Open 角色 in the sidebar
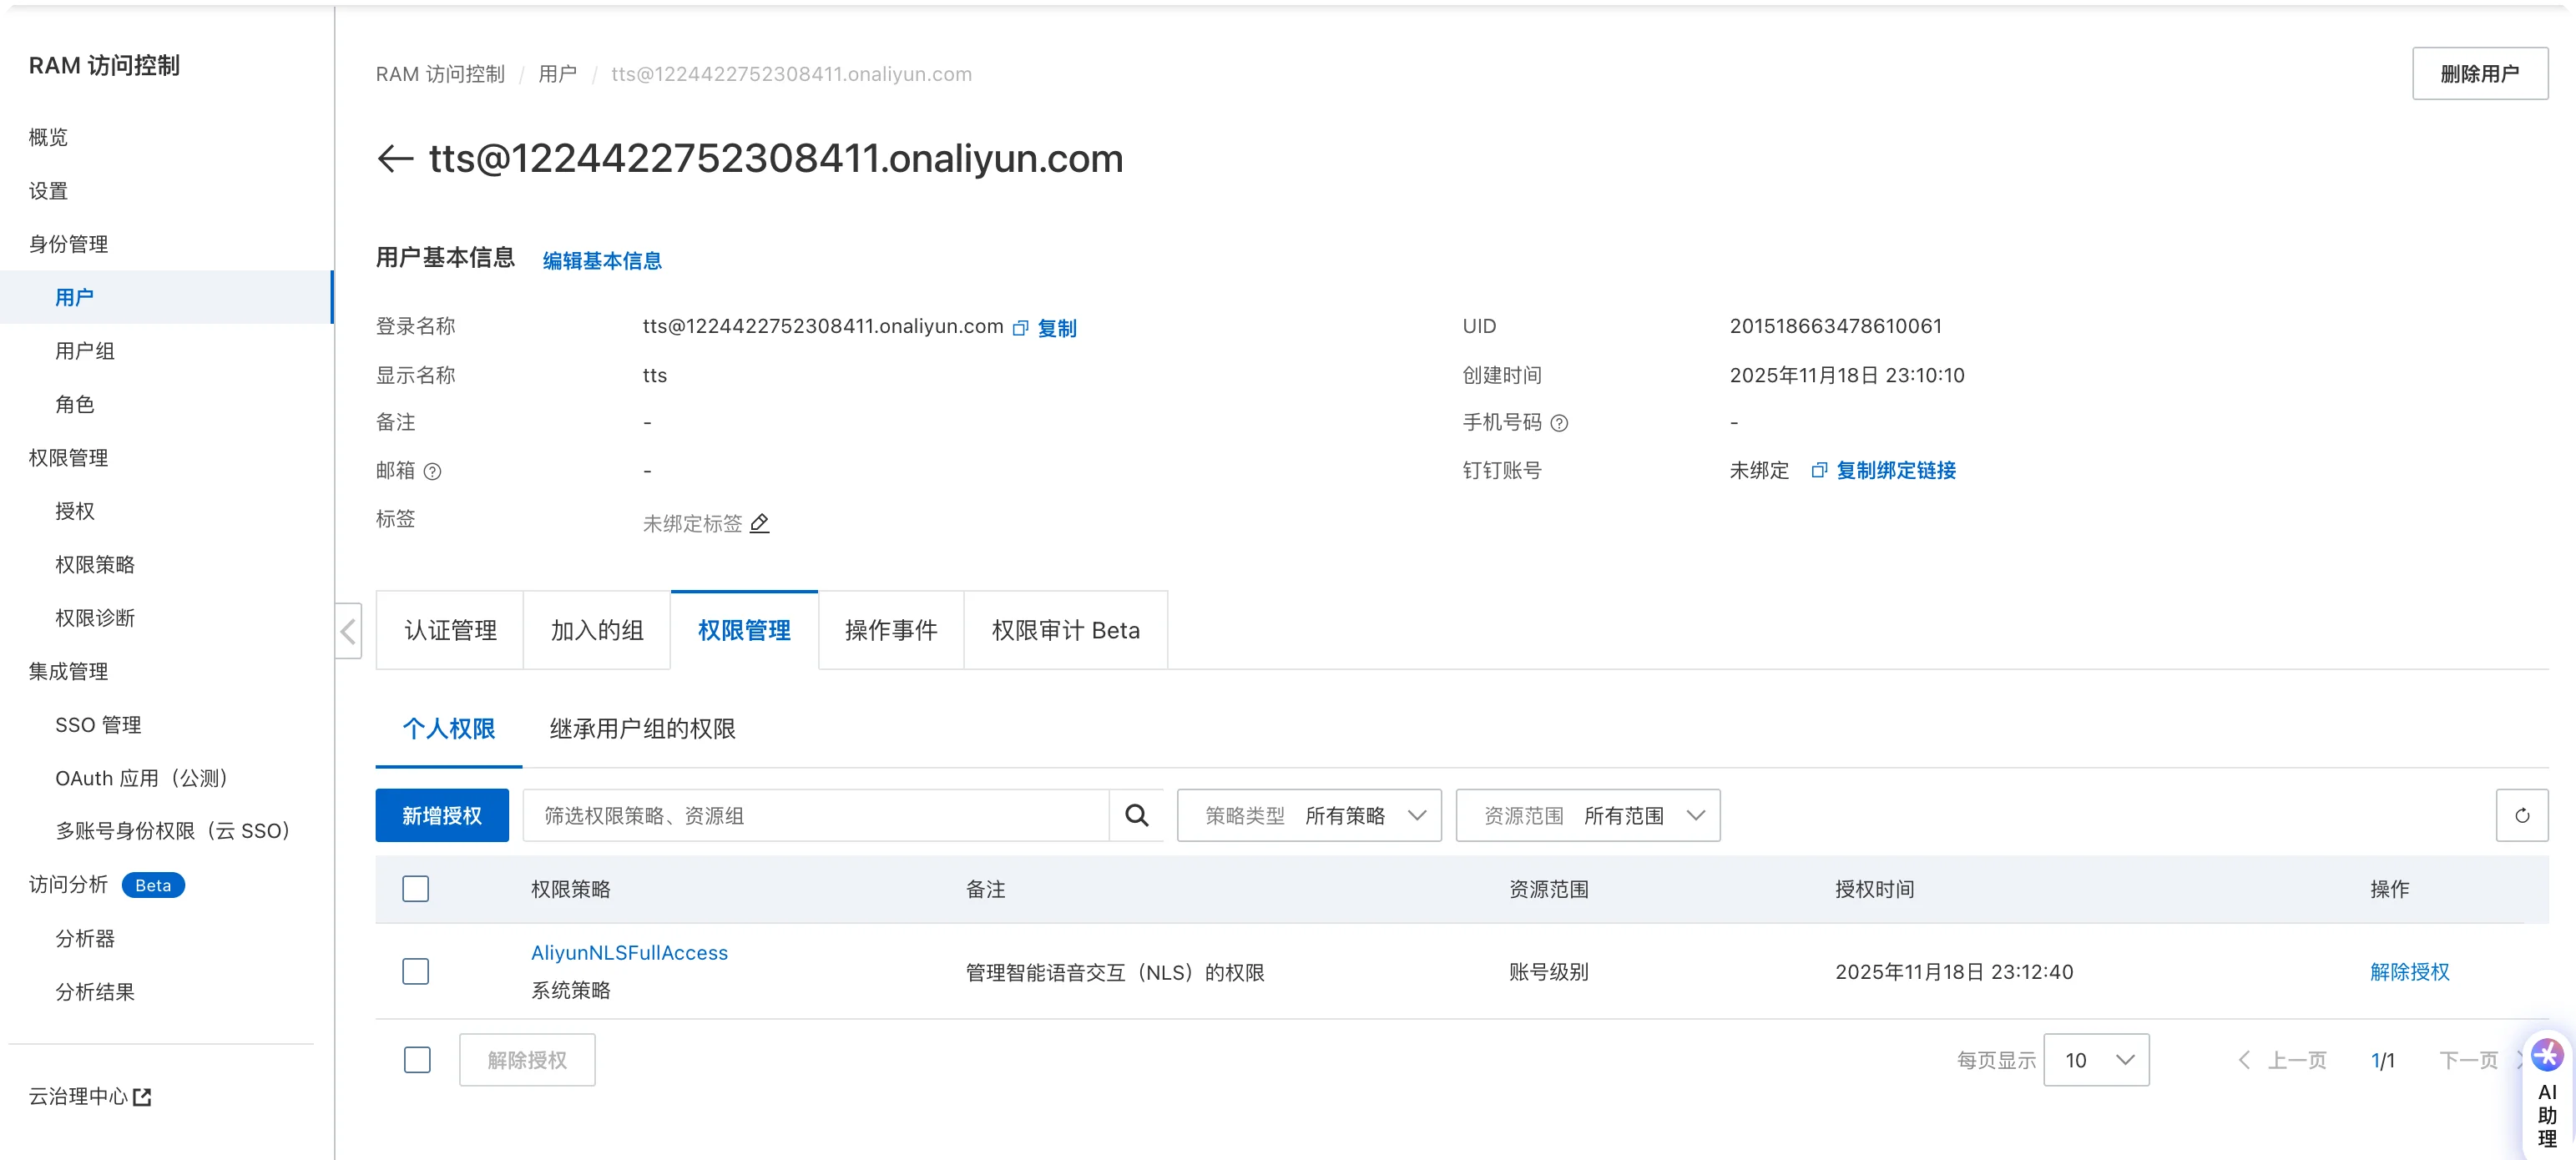Image resolution: width=2576 pixels, height=1160 pixels. pyautogui.click(x=75, y=404)
